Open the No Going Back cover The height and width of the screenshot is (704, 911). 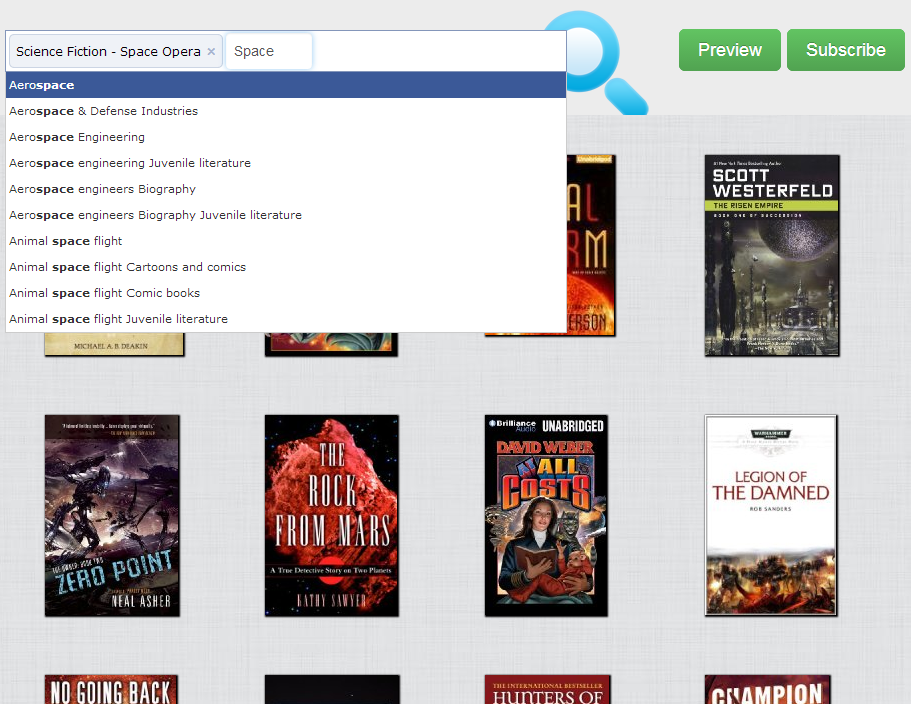pyautogui.click(x=111, y=689)
